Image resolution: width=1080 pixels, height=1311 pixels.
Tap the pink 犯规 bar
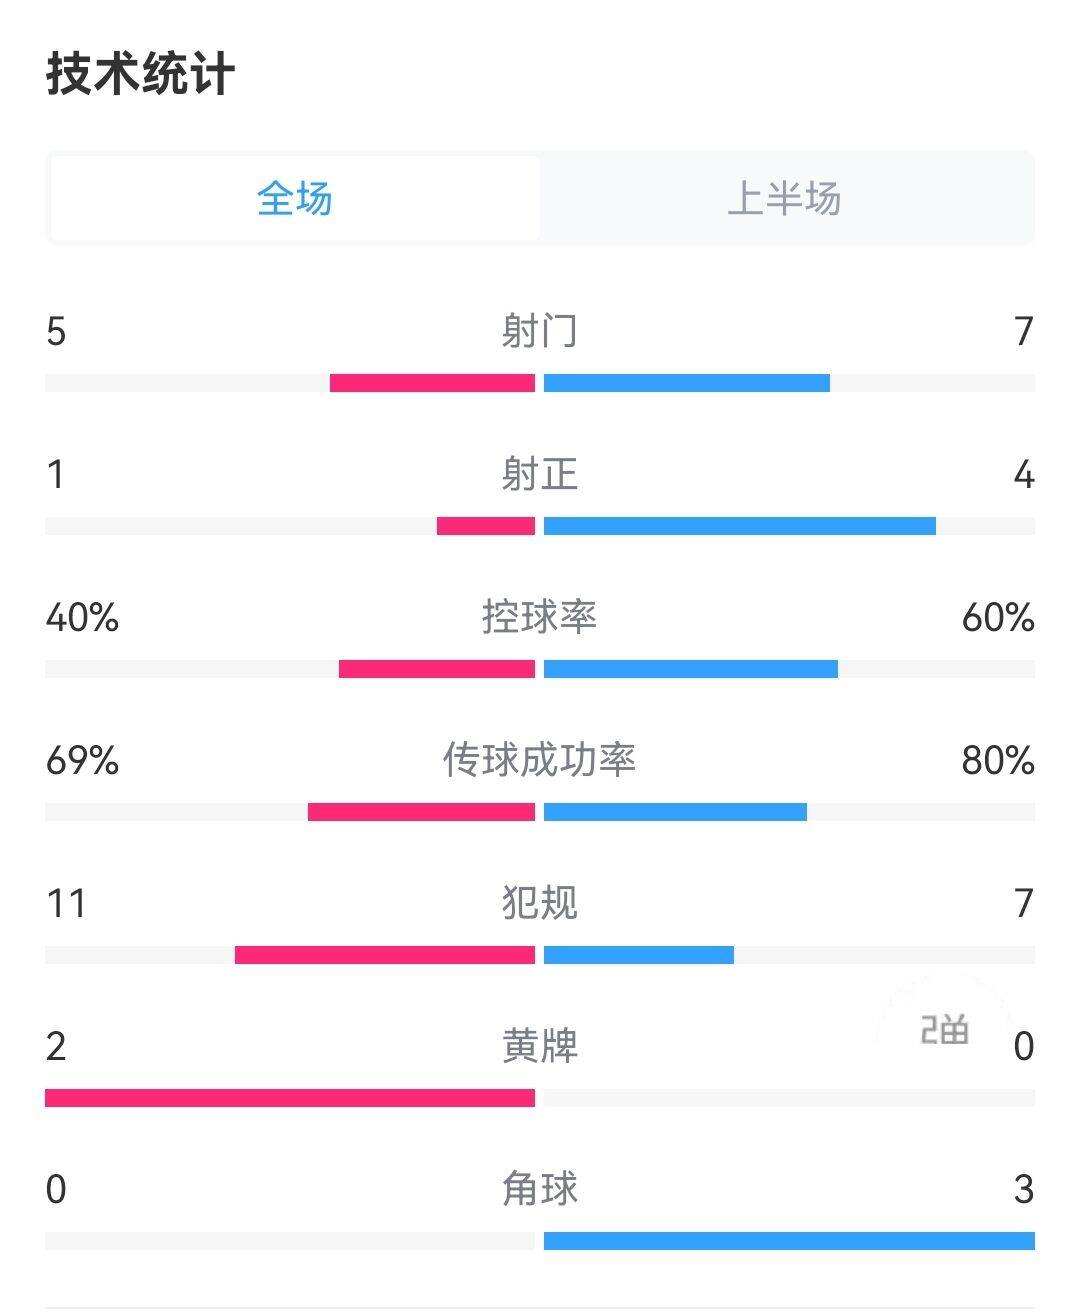tap(385, 955)
